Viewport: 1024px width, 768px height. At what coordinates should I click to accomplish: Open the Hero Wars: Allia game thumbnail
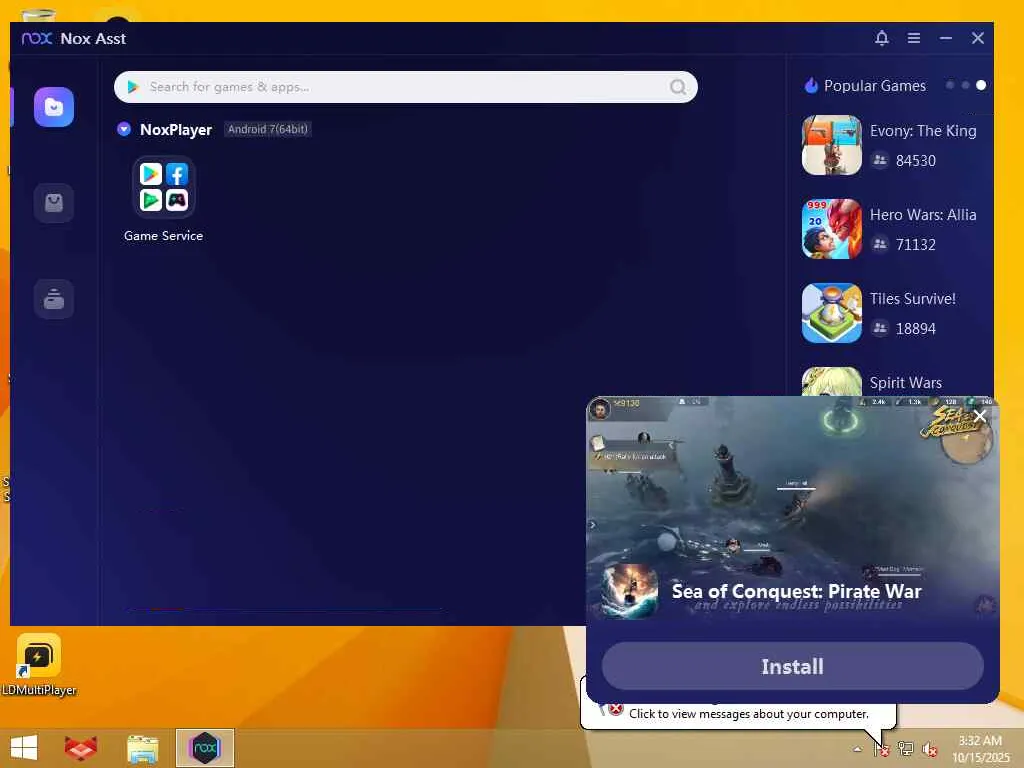(x=831, y=229)
